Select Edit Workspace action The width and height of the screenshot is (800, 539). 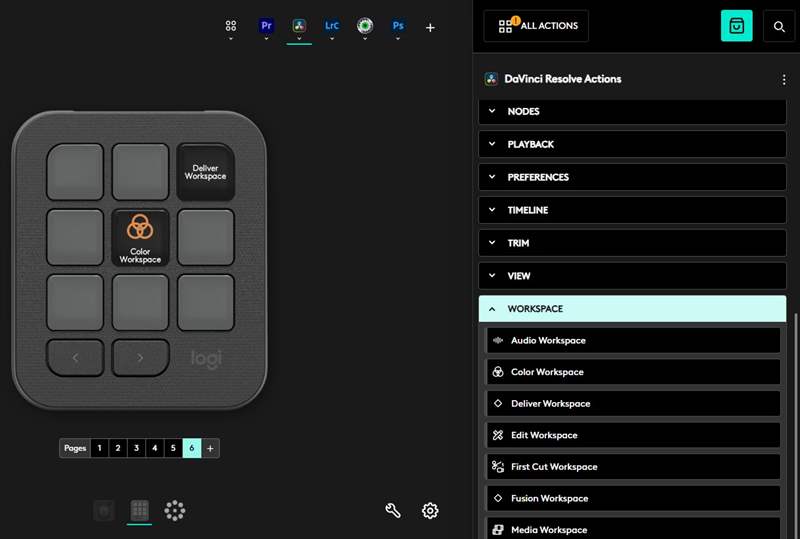click(633, 435)
